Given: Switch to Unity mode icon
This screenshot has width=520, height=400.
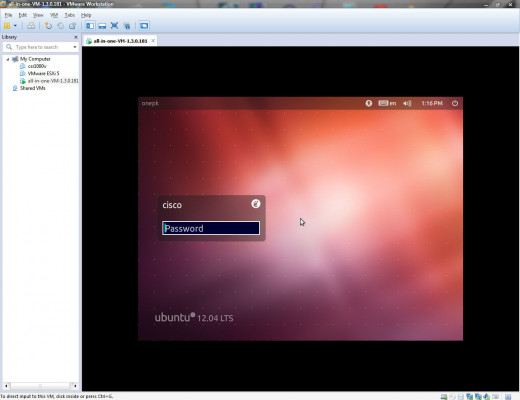Looking at the screenshot, I should pyautogui.click(x=127, y=26).
